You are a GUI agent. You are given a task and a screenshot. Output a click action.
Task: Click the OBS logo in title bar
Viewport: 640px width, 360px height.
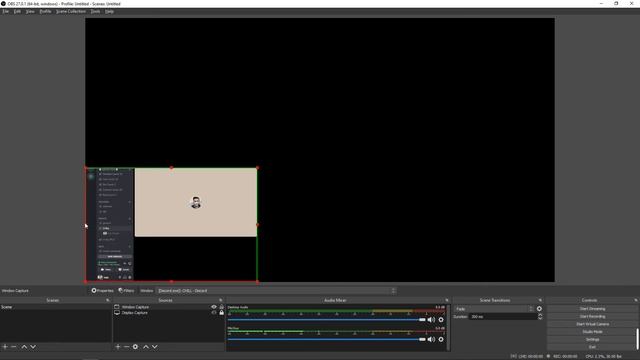pos(3,4)
